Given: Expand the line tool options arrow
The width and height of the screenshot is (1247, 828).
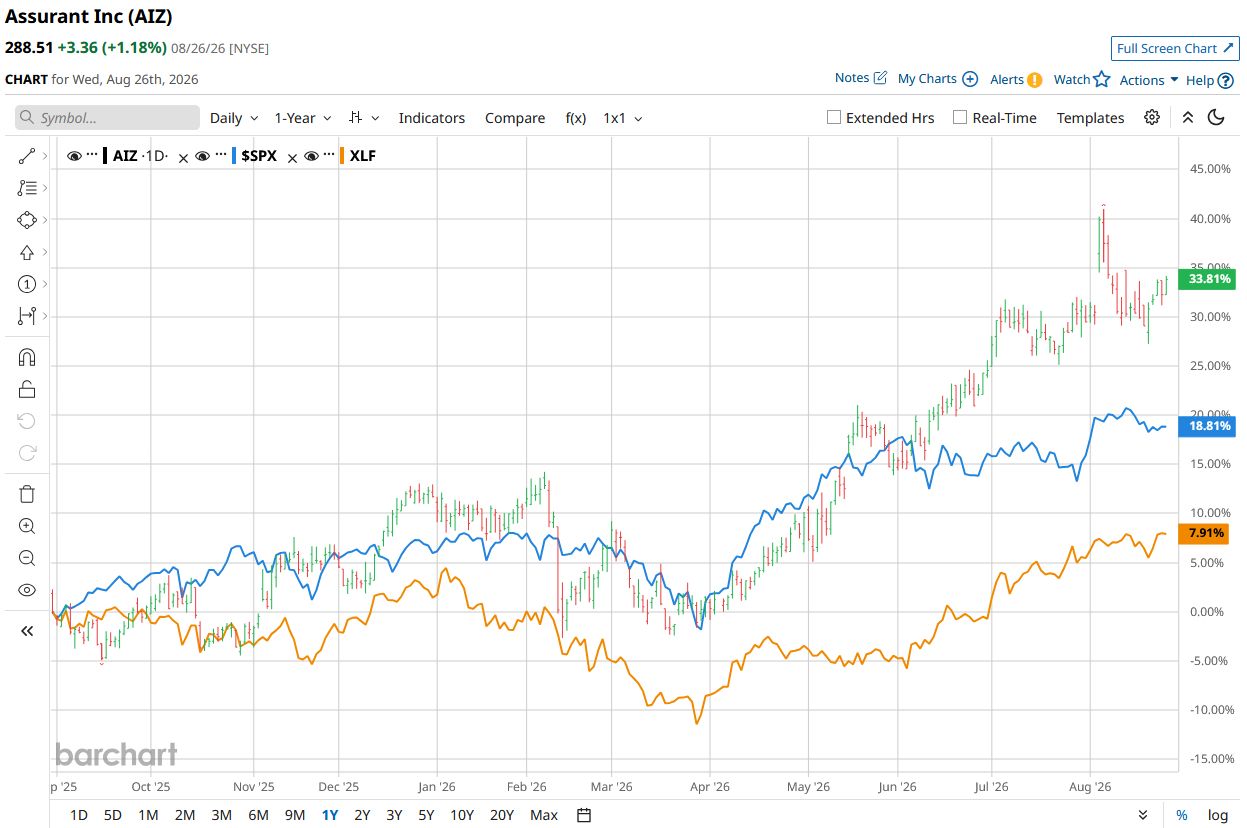Looking at the screenshot, I should coord(44,156).
